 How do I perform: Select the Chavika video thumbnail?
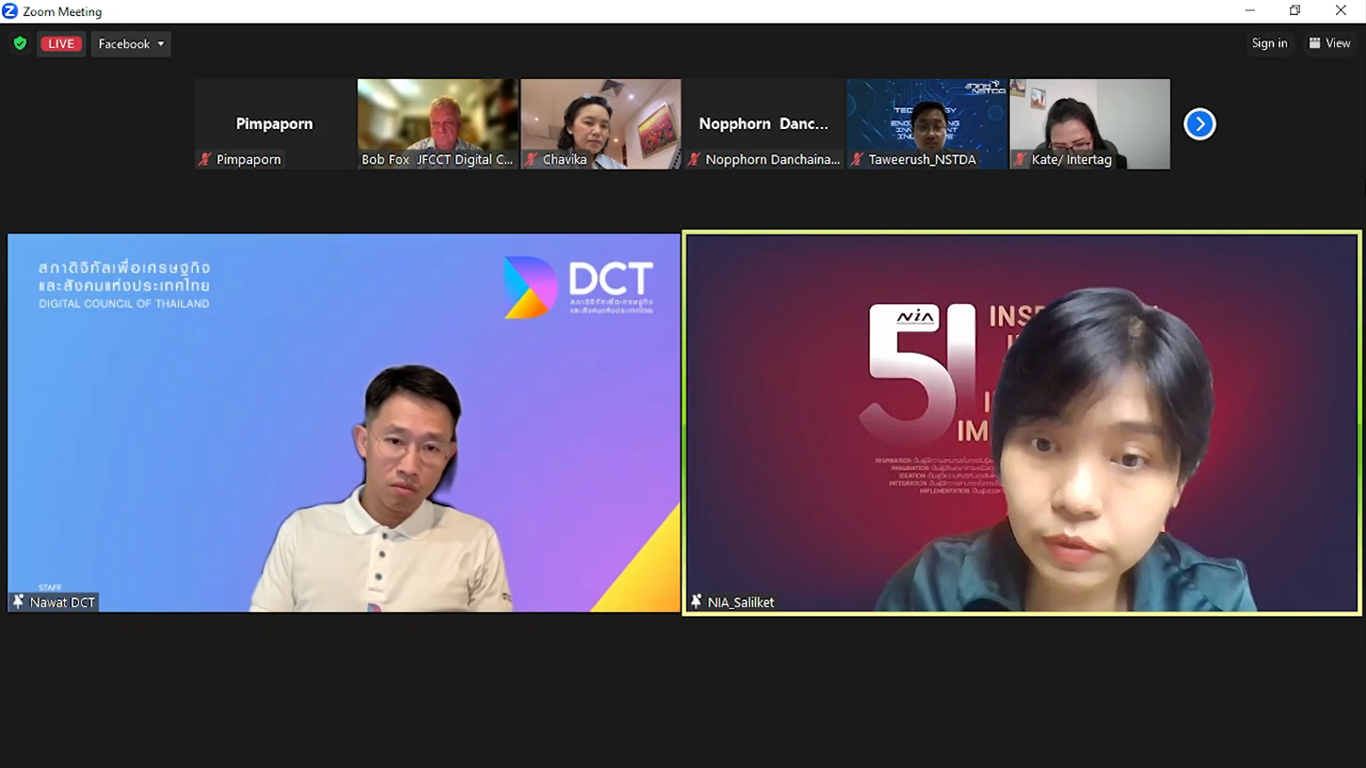pos(601,124)
